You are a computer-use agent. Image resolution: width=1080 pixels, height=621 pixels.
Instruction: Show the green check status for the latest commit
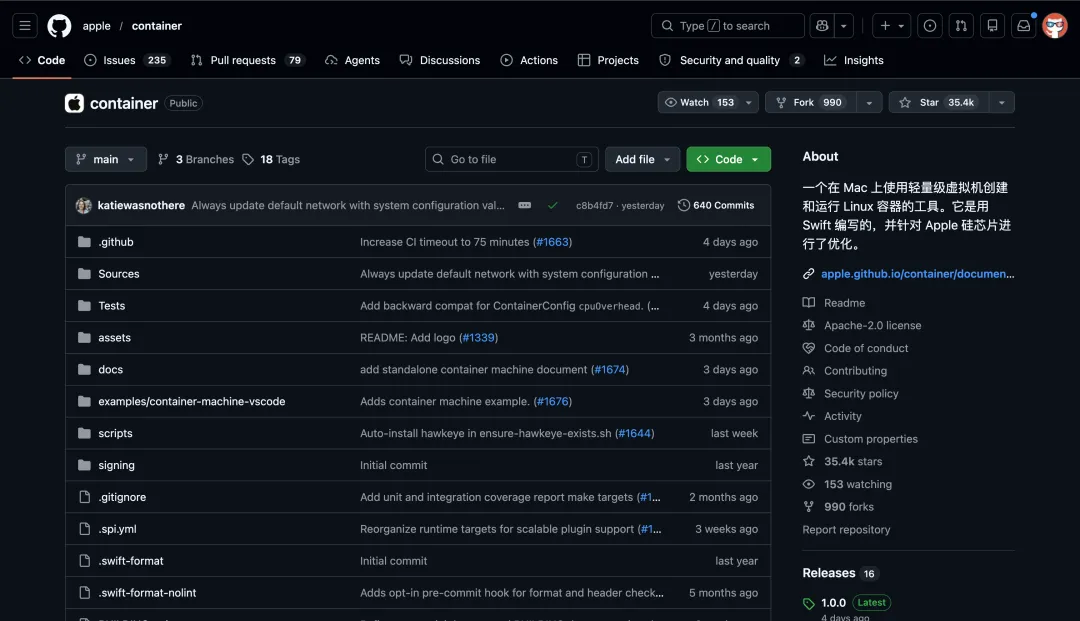tap(552, 205)
